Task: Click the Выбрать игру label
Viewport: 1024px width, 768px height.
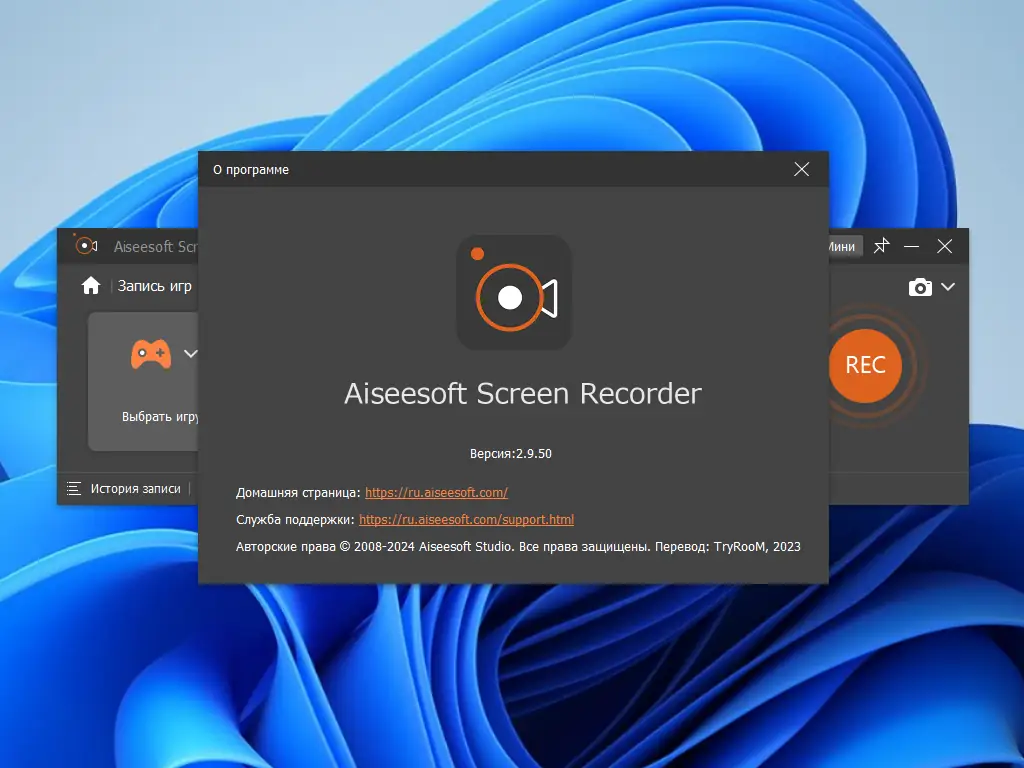Action: 160,417
